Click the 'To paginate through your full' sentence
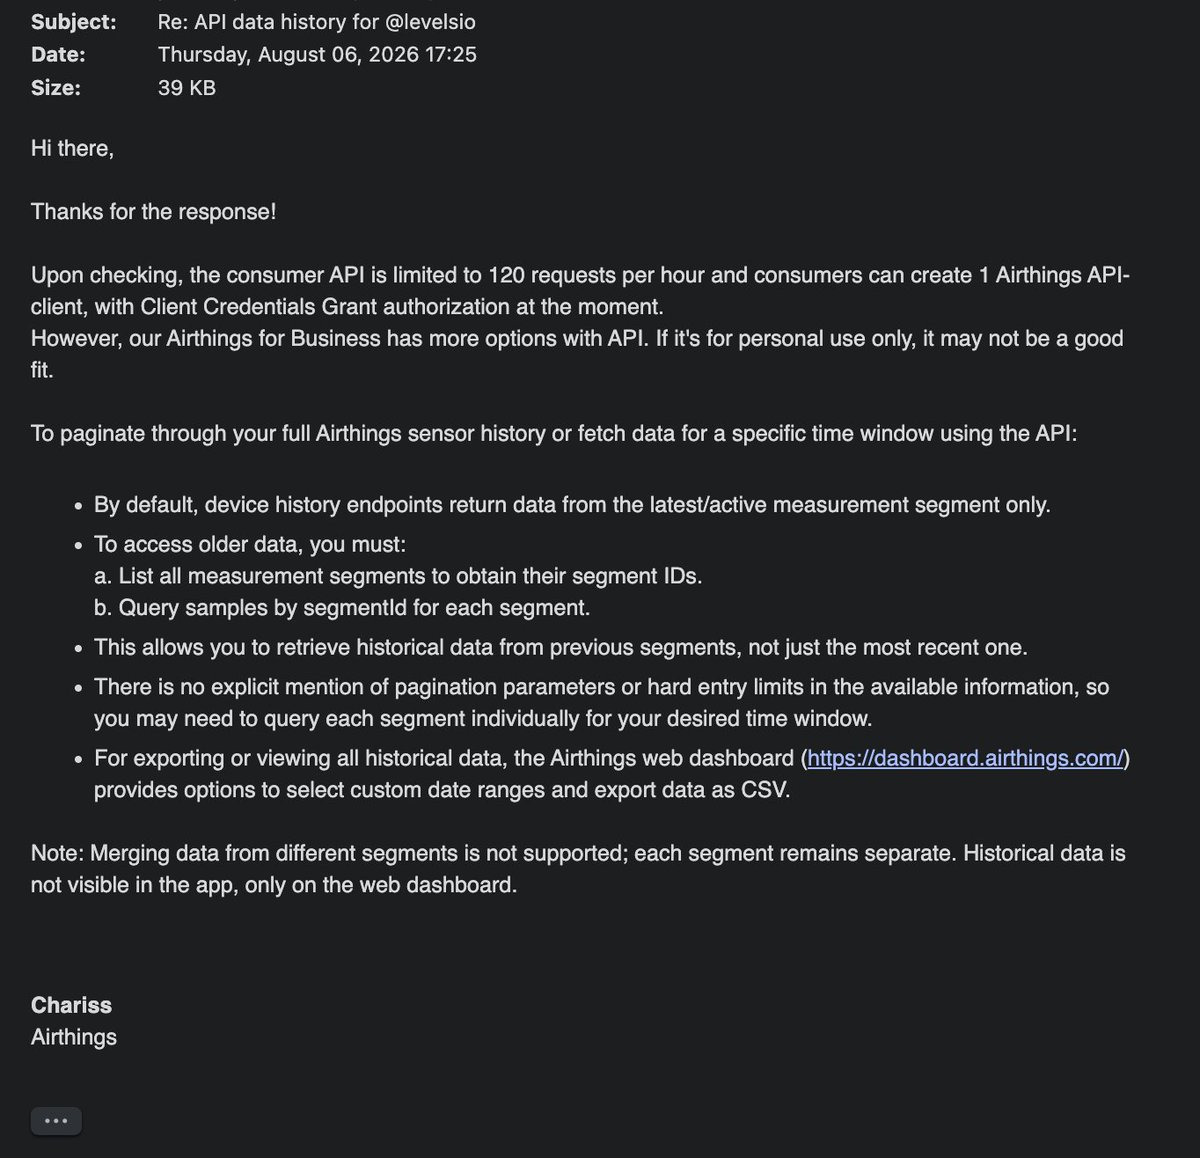The image size is (1200, 1158). pyautogui.click(x=554, y=433)
